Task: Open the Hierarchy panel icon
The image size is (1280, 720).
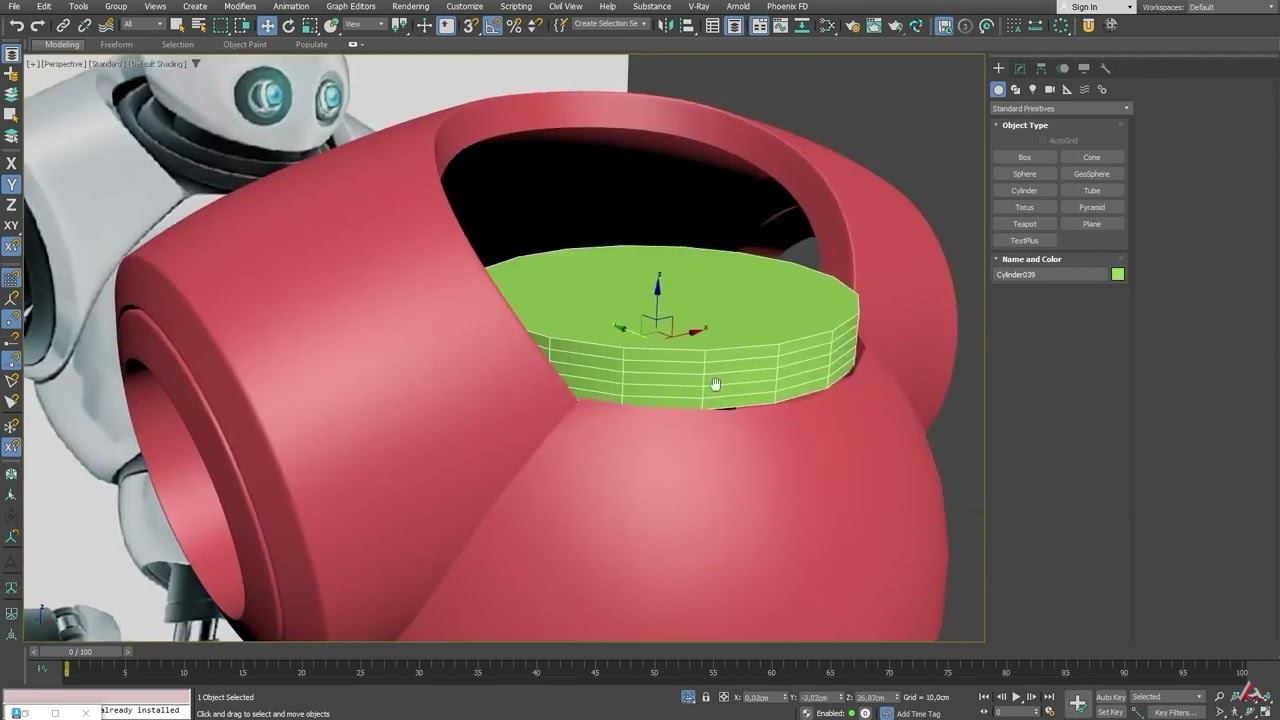Action: coord(1041,68)
